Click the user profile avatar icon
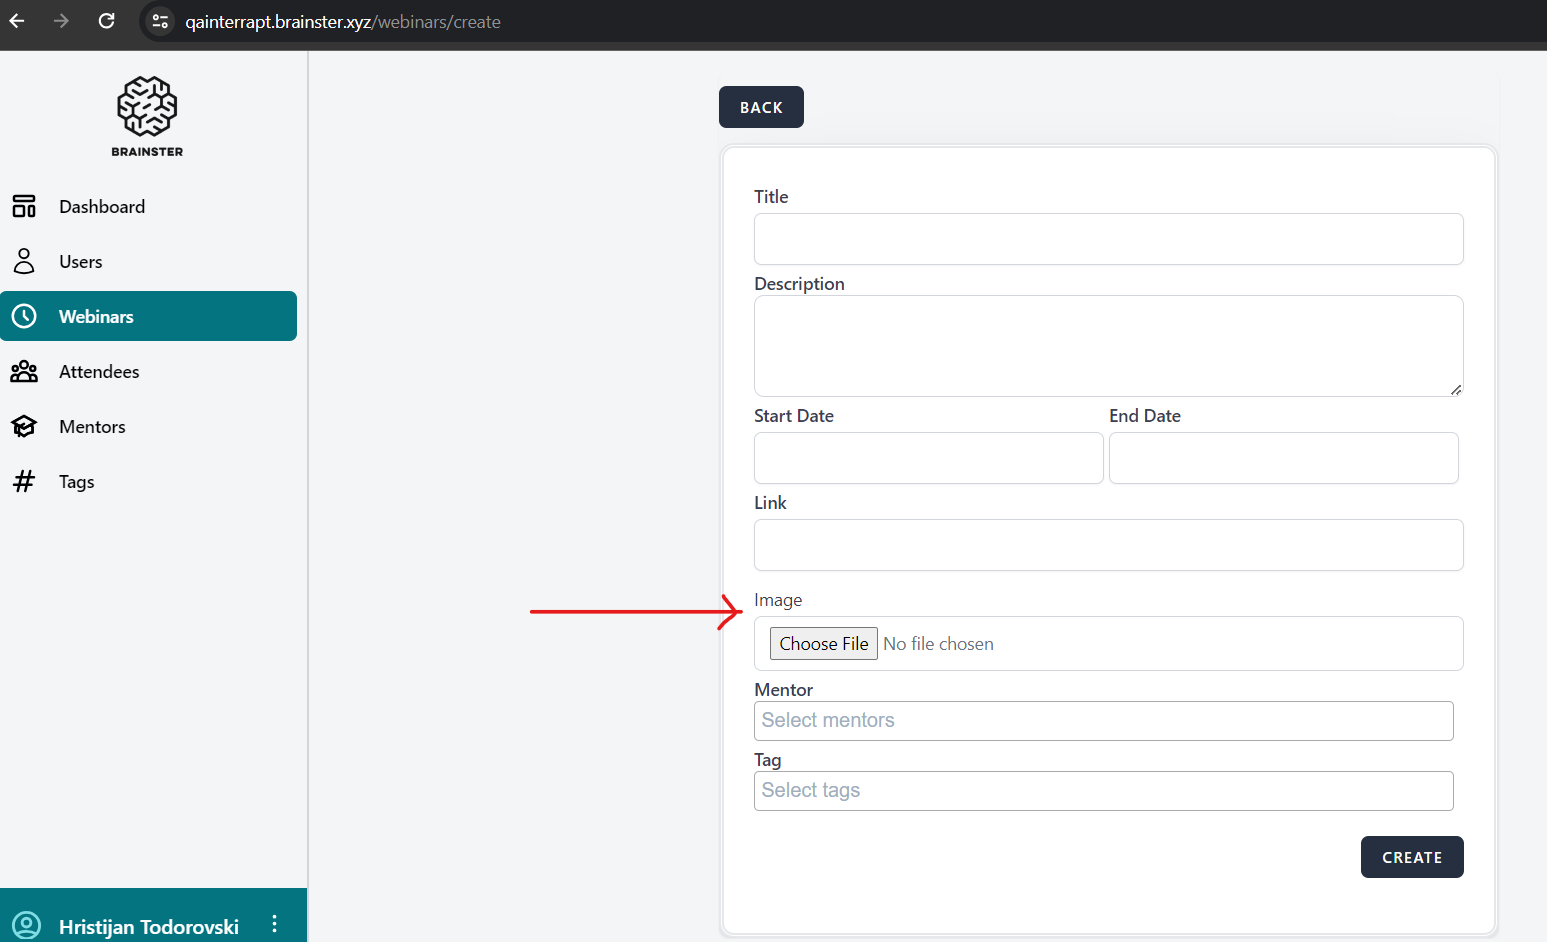This screenshot has height=942, width=1547. point(26,925)
